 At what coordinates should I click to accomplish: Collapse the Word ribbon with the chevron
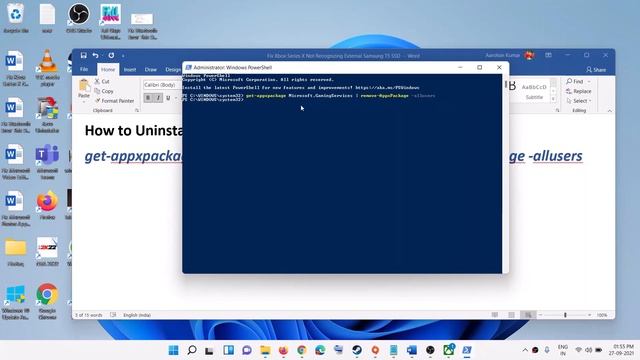[609, 111]
